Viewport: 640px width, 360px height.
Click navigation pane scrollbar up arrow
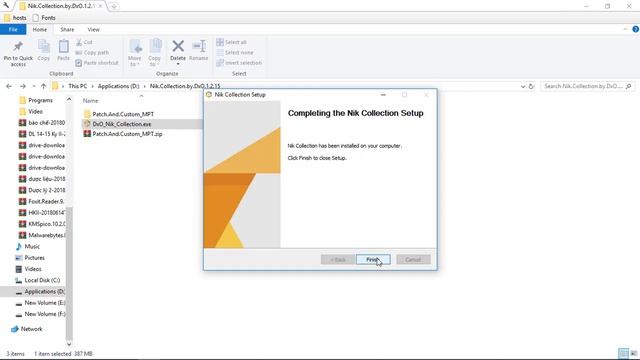69,99
